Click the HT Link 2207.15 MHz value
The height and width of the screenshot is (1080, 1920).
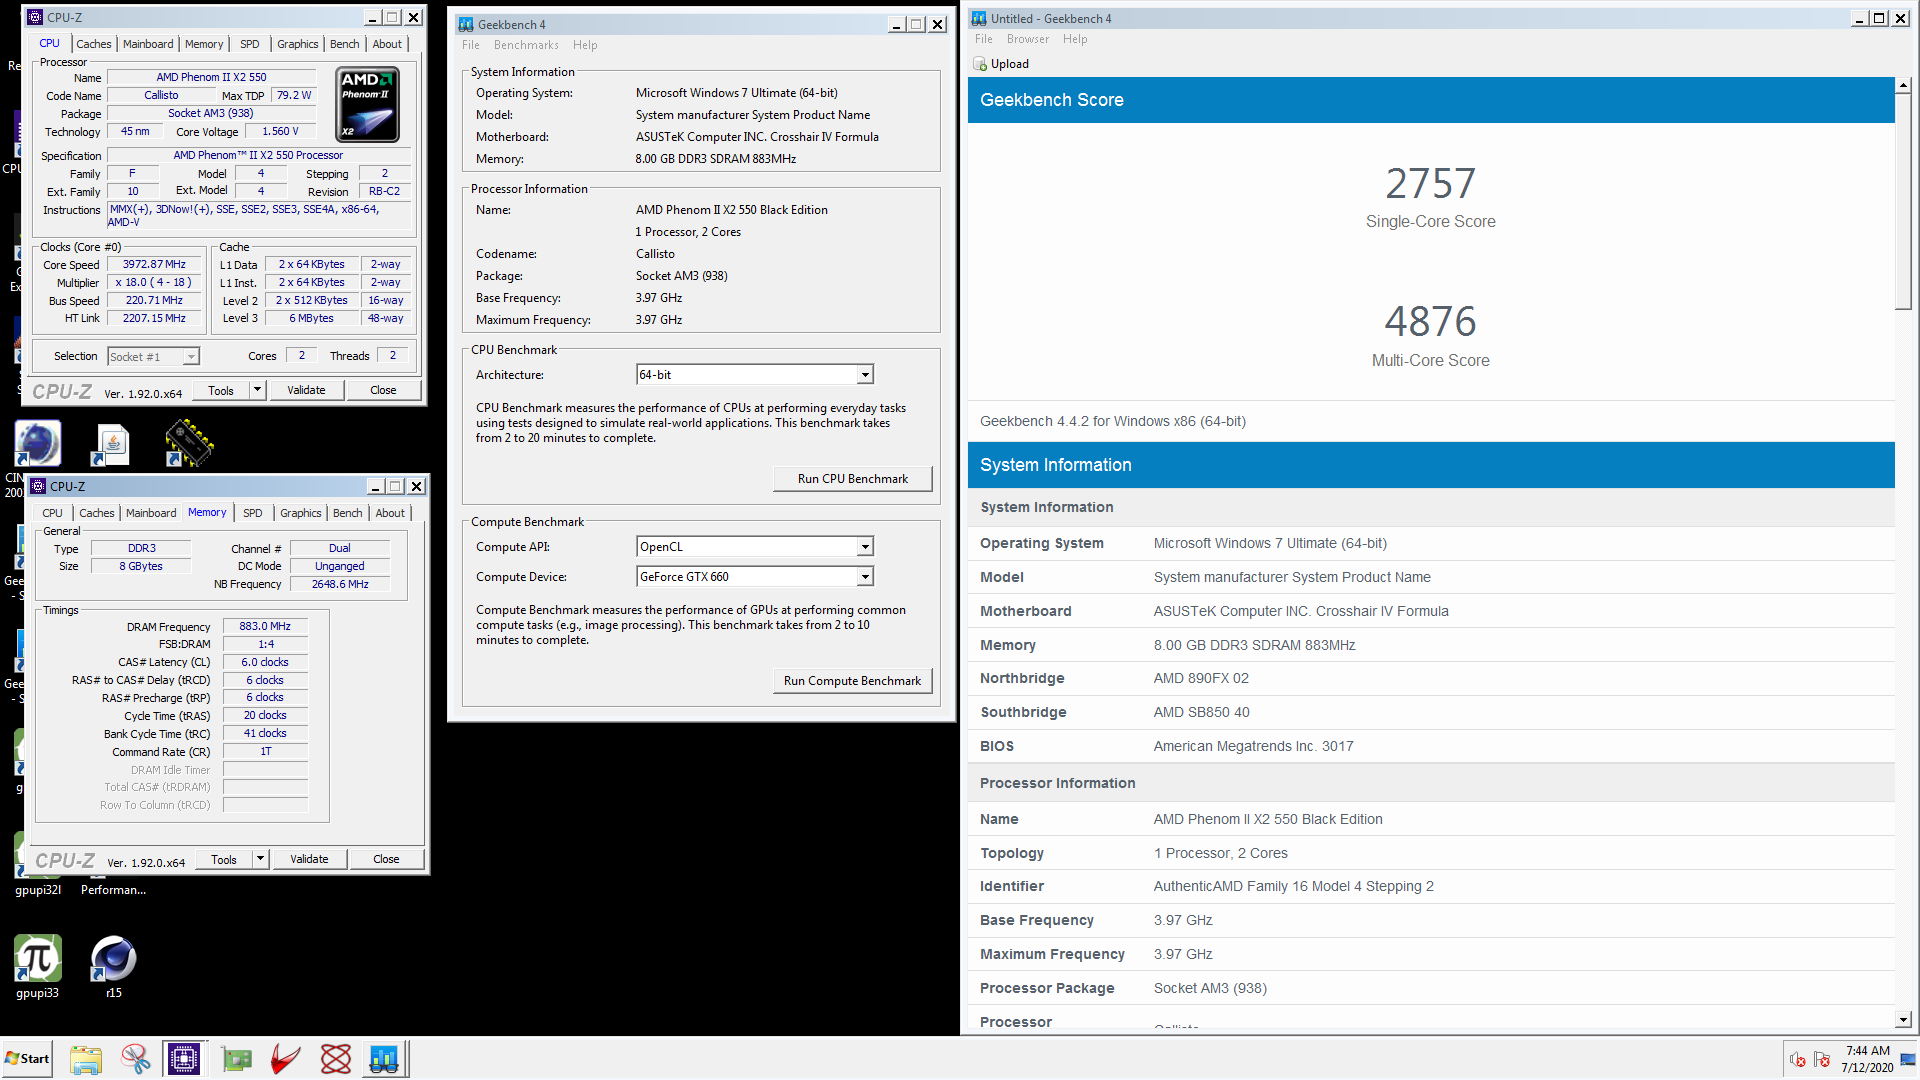point(154,318)
